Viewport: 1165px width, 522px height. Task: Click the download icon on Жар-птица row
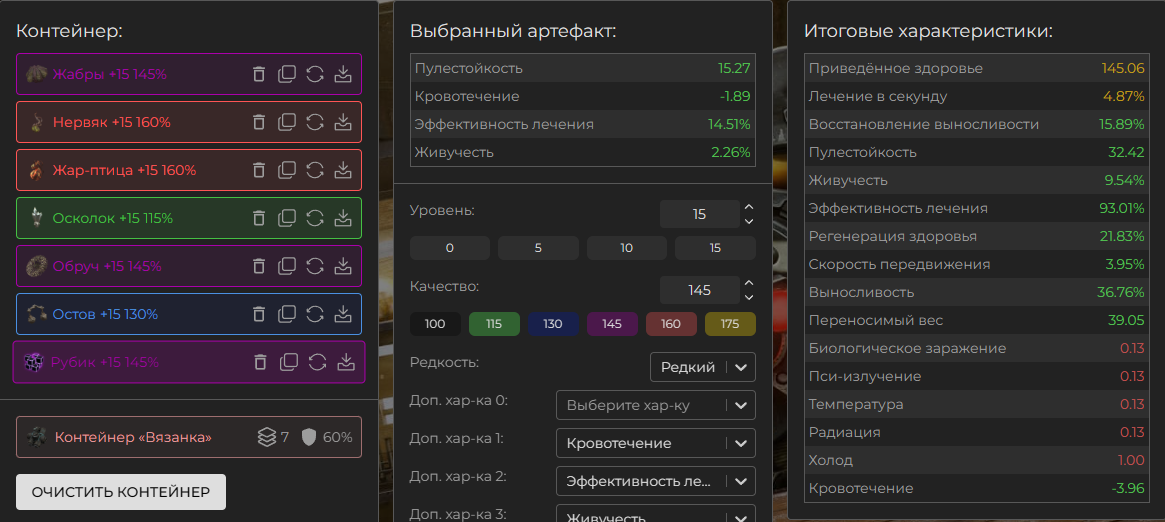click(343, 170)
